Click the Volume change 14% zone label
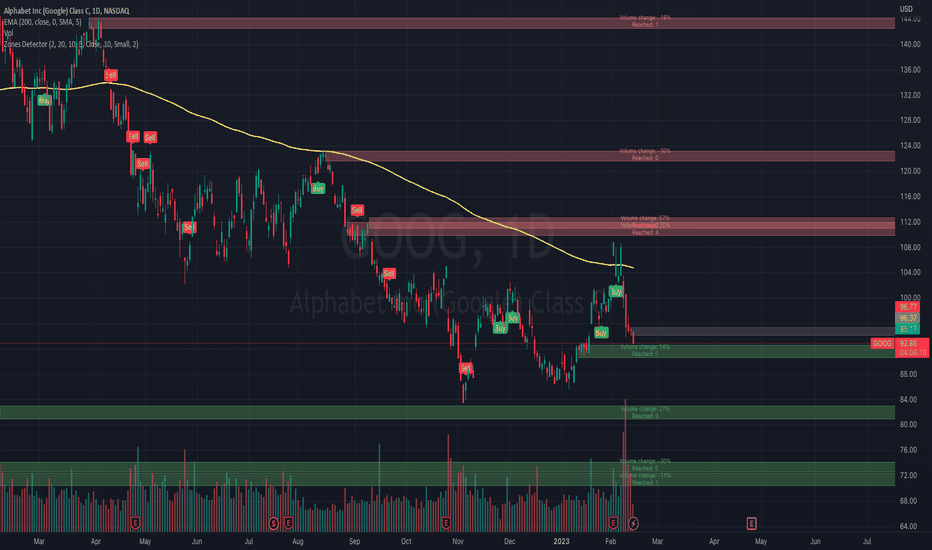 coord(645,347)
